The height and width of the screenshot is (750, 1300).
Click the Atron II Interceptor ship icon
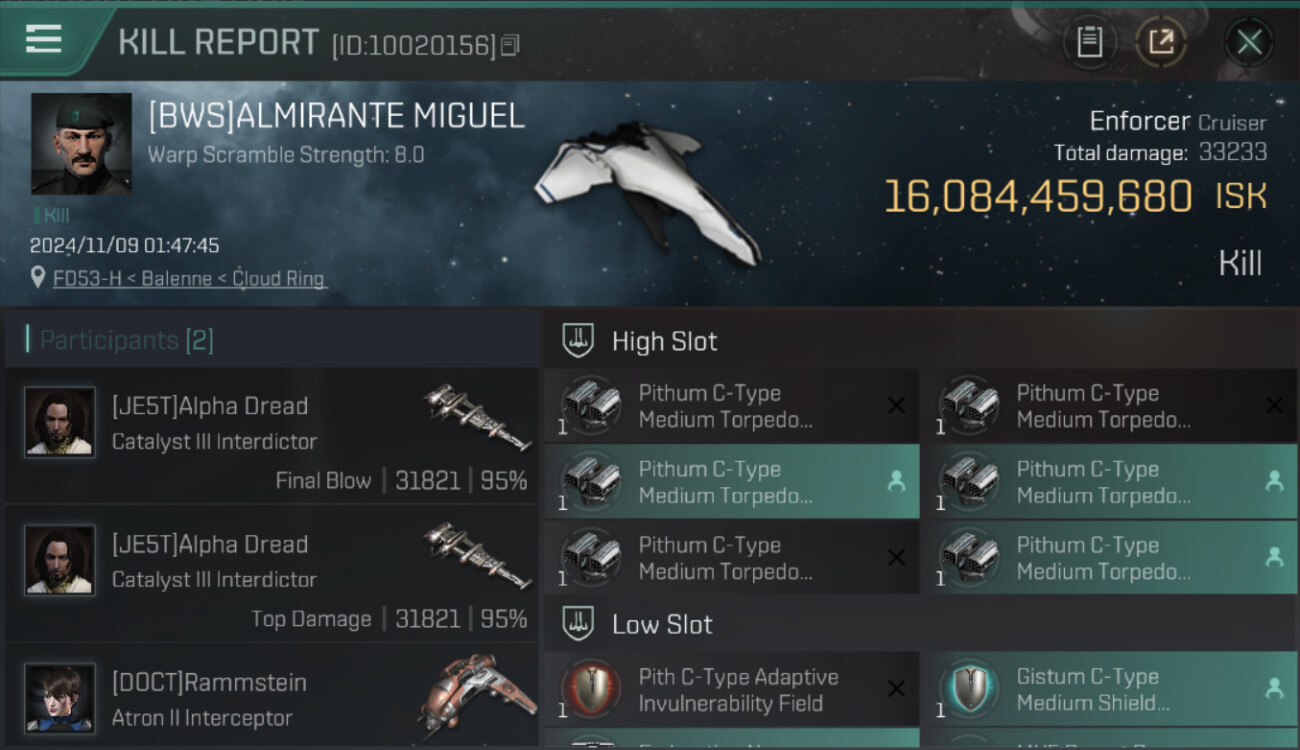pos(478,697)
